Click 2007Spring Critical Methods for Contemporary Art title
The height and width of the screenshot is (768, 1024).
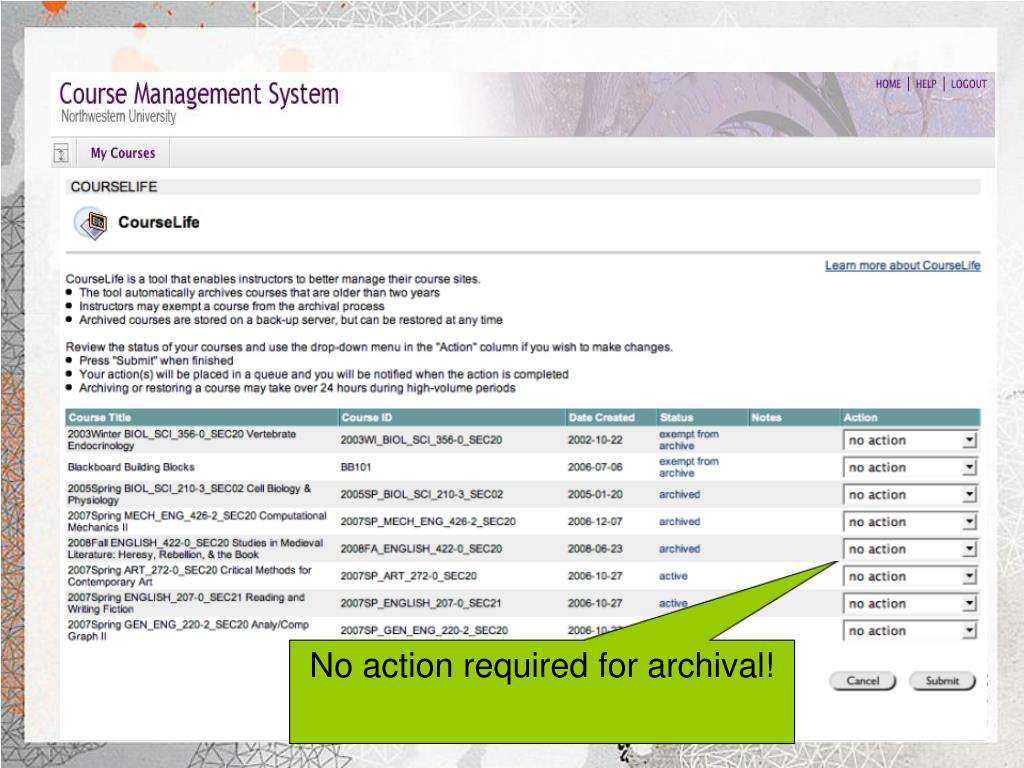click(189, 576)
